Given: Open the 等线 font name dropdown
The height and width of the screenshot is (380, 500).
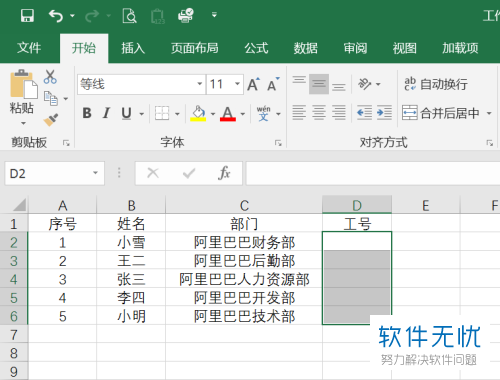Looking at the screenshot, I should tap(199, 84).
